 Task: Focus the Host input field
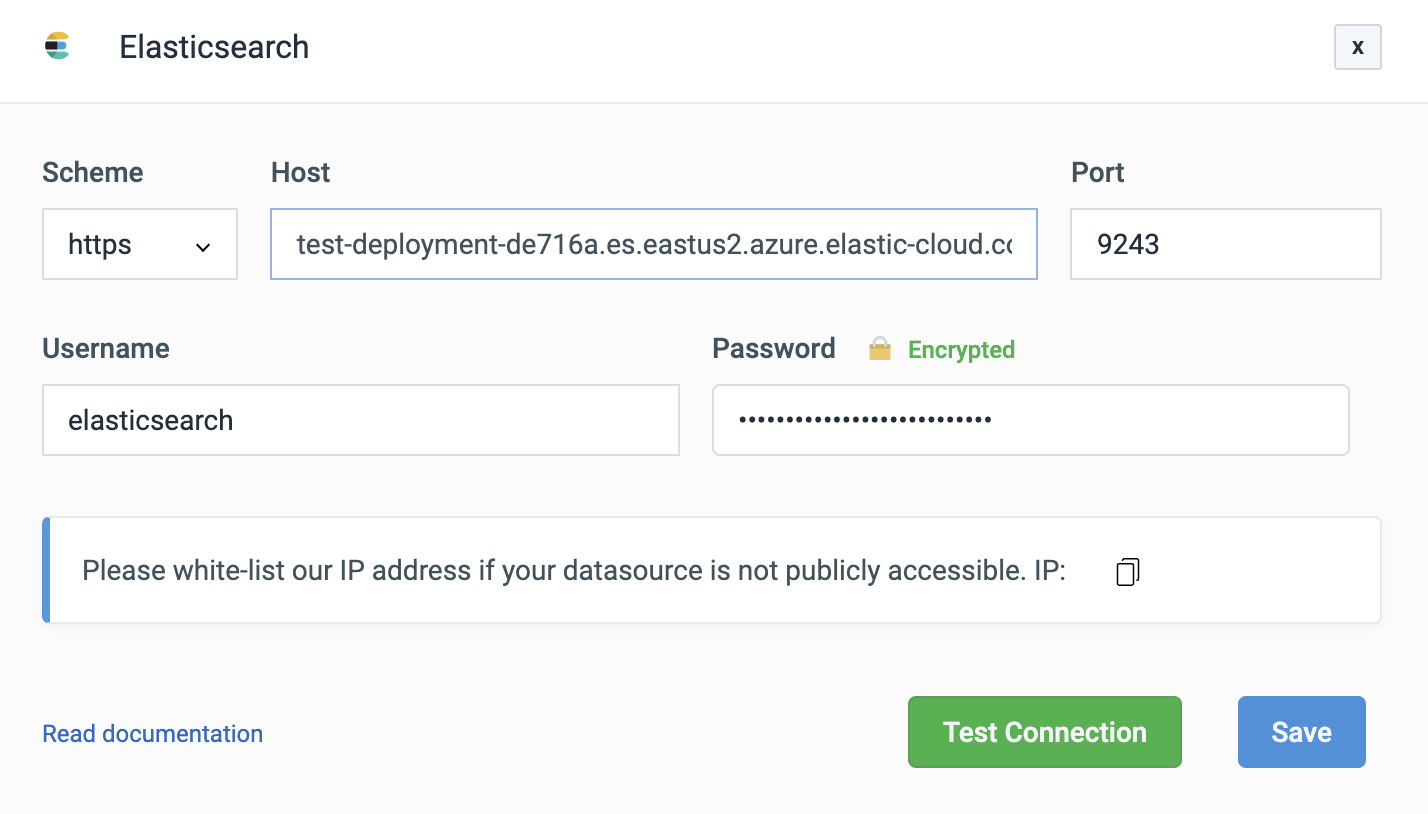(x=653, y=244)
